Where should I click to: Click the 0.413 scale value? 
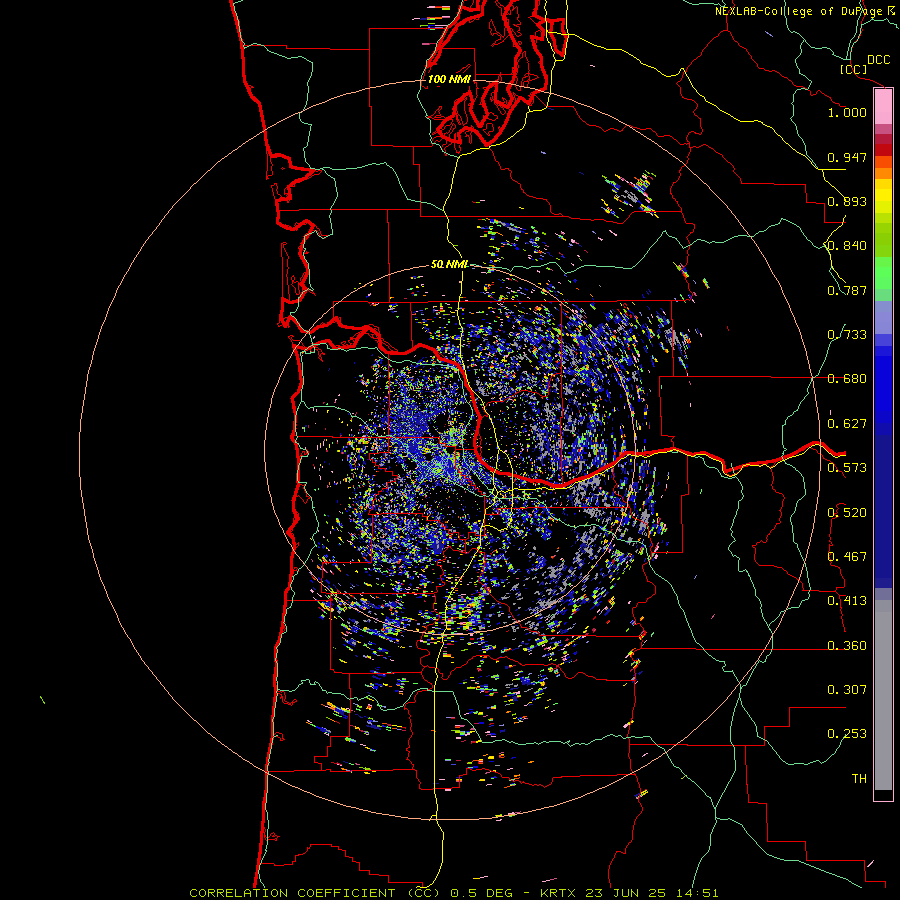click(847, 601)
